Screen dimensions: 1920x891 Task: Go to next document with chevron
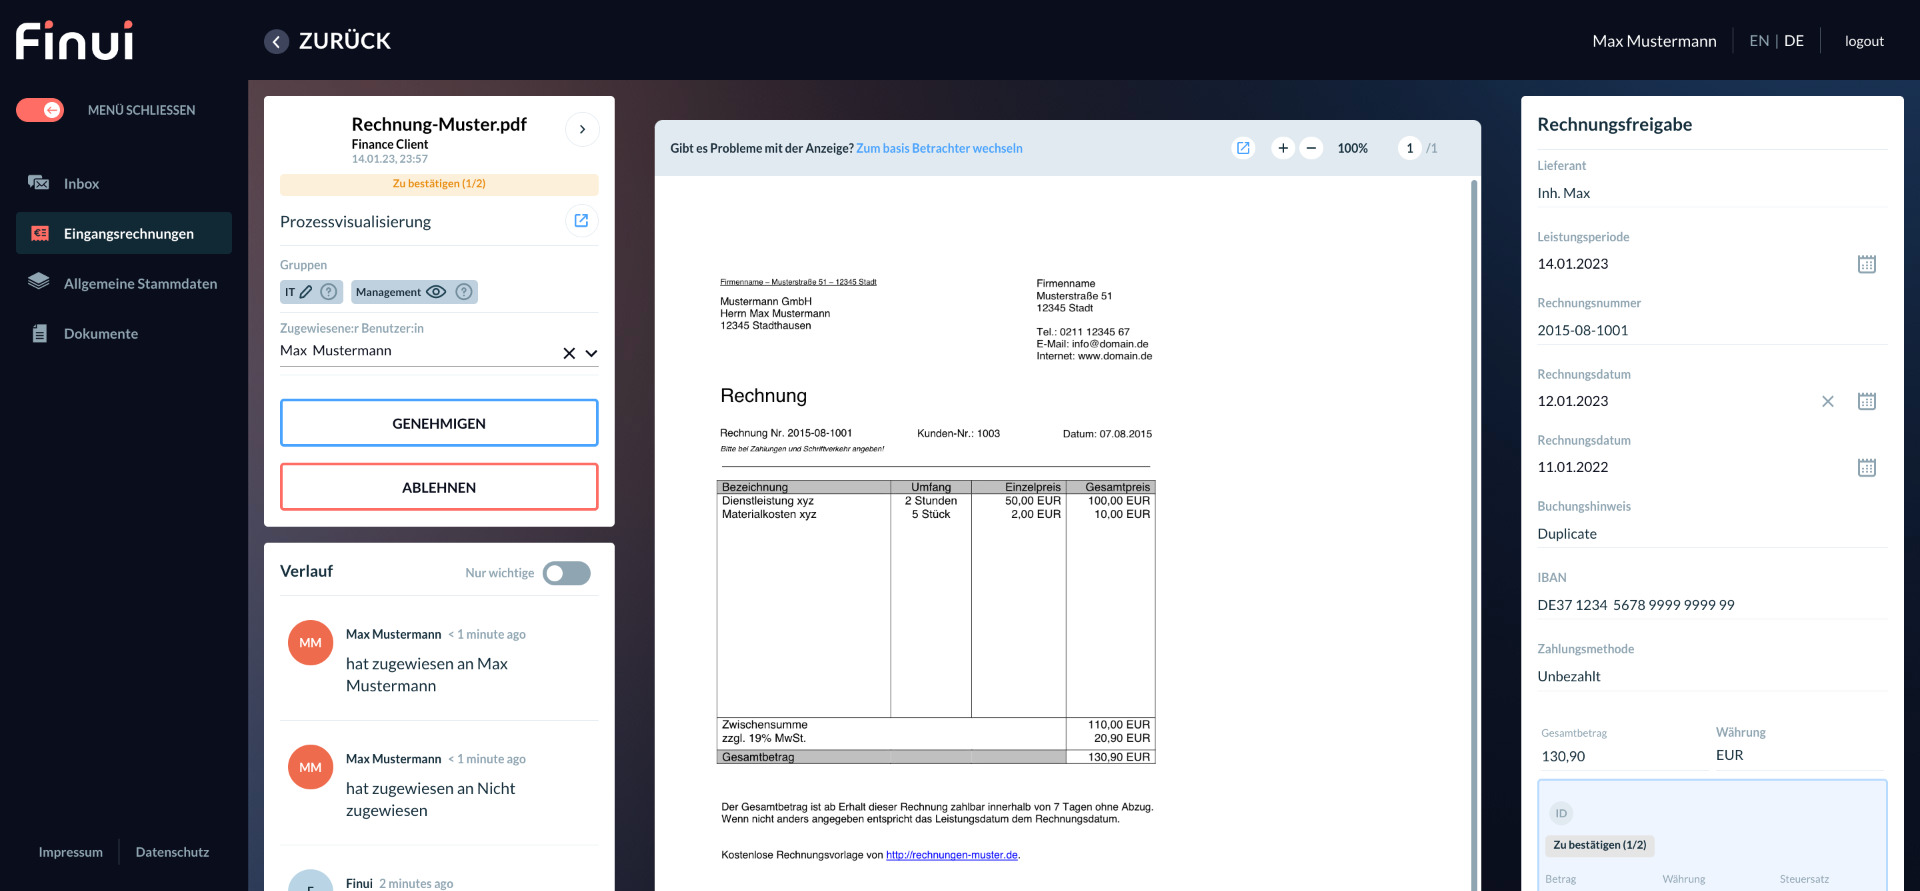coord(582,129)
